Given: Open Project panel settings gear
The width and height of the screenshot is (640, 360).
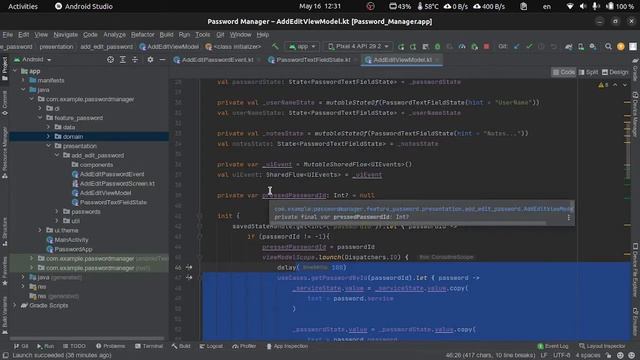Looking at the screenshot, I should coord(150,60).
